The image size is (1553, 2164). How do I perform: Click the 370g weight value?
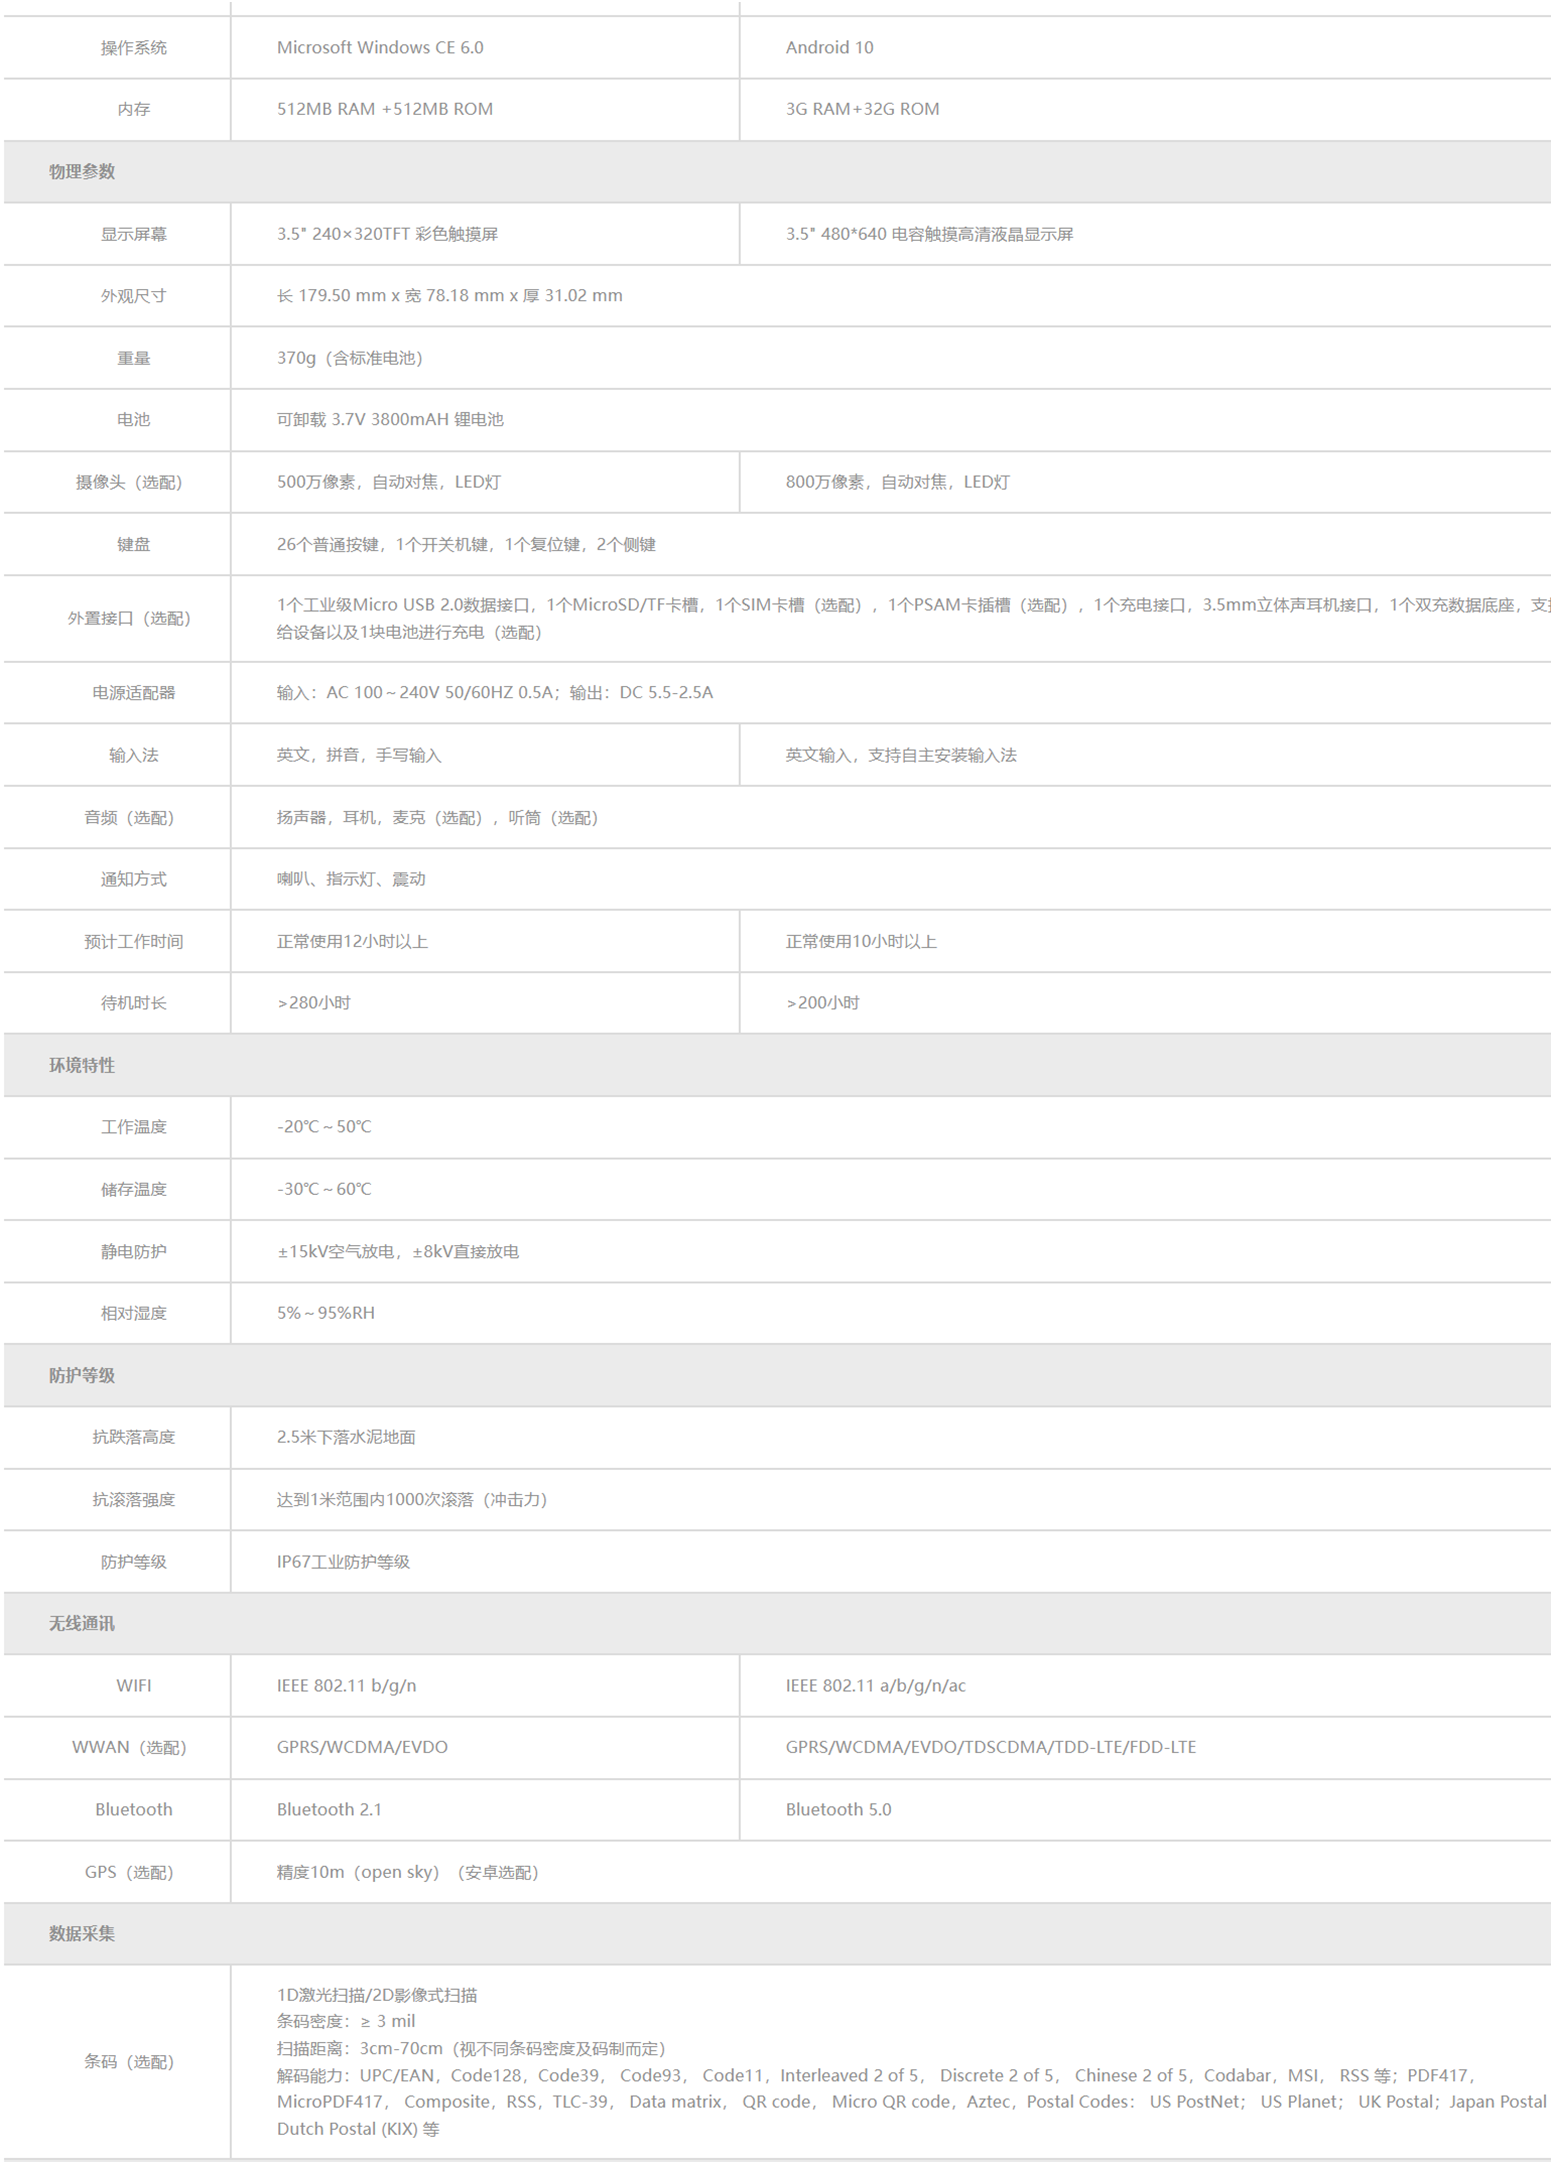[350, 358]
